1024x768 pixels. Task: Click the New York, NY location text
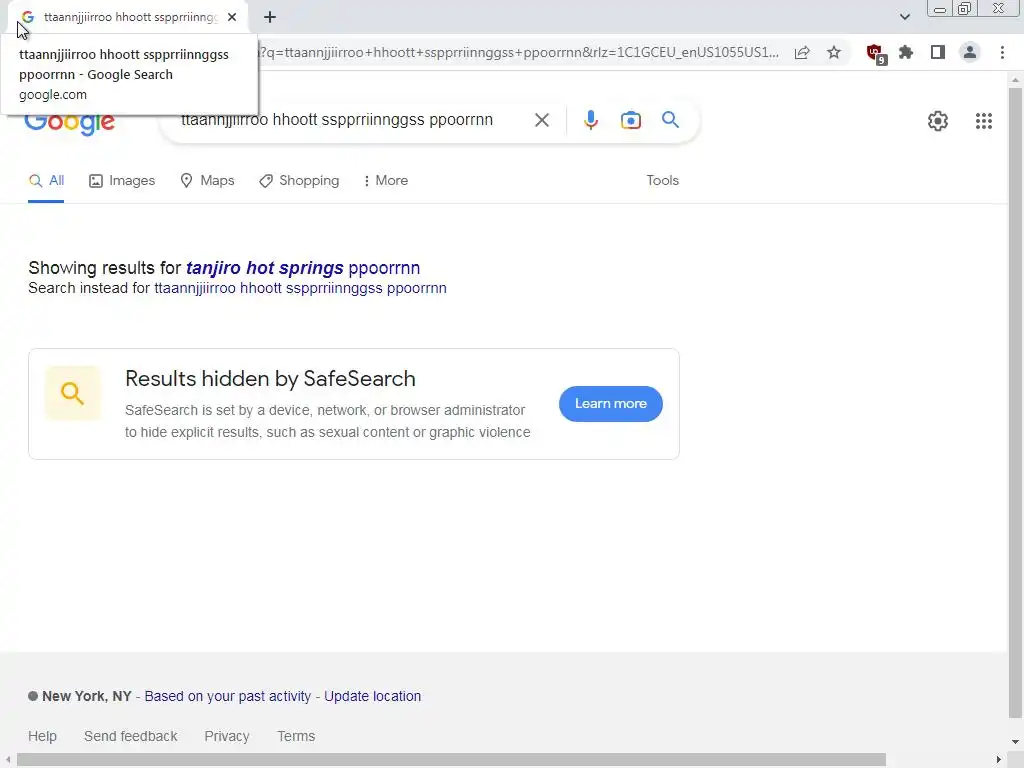click(87, 696)
